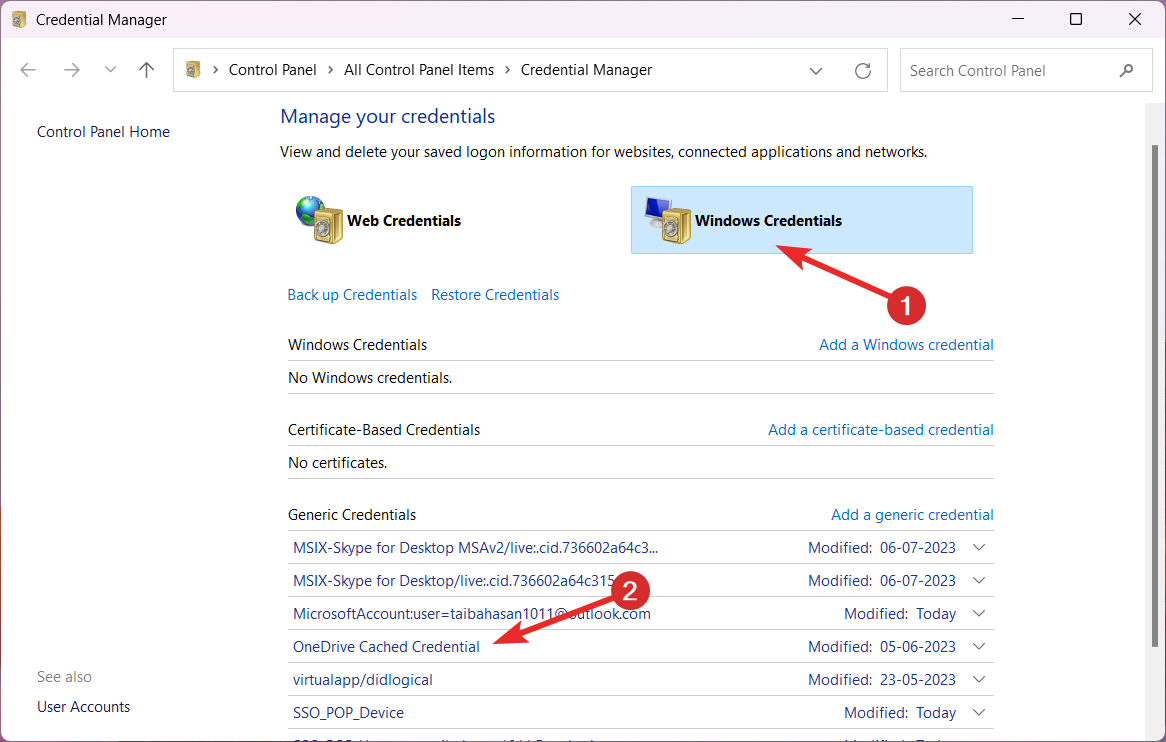Image resolution: width=1166 pixels, height=742 pixels.
Task: Open the Web Credentials section
Action: pyautogui.click(x=404, y=219)
